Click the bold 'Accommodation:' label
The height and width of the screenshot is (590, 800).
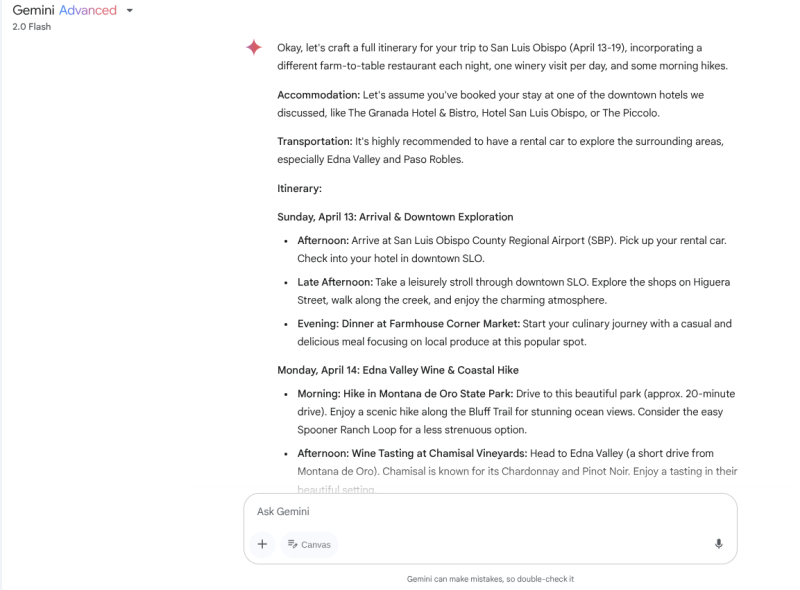pos(318,95)
